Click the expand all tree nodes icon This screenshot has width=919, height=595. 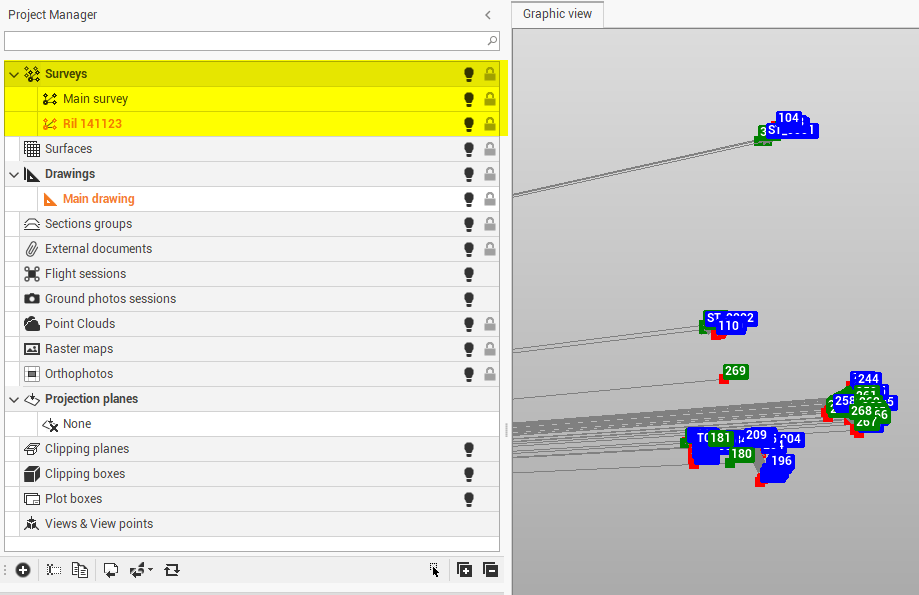click(465, 570)
